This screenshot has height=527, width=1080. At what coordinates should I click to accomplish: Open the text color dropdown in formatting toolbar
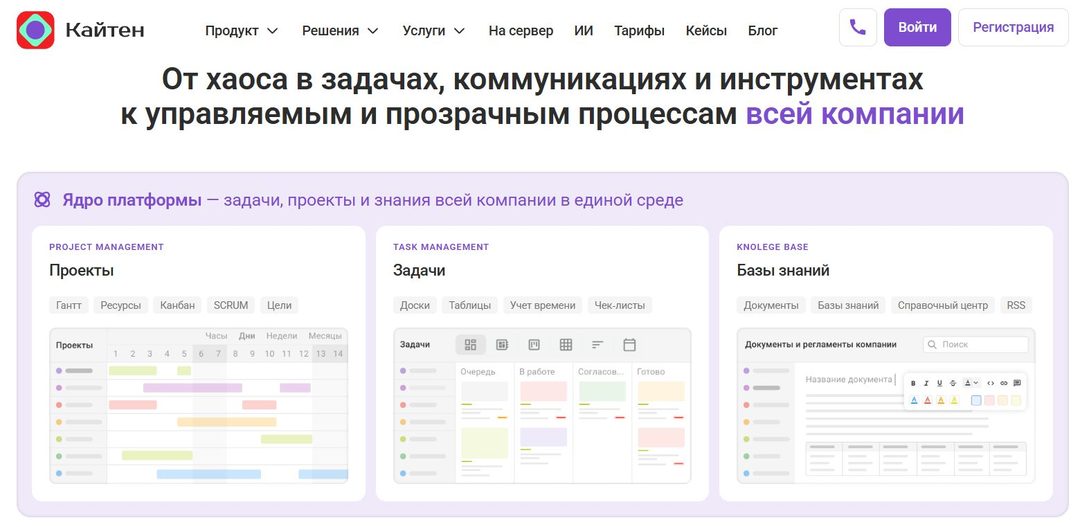pyautogui.click(x=971, y=383)
